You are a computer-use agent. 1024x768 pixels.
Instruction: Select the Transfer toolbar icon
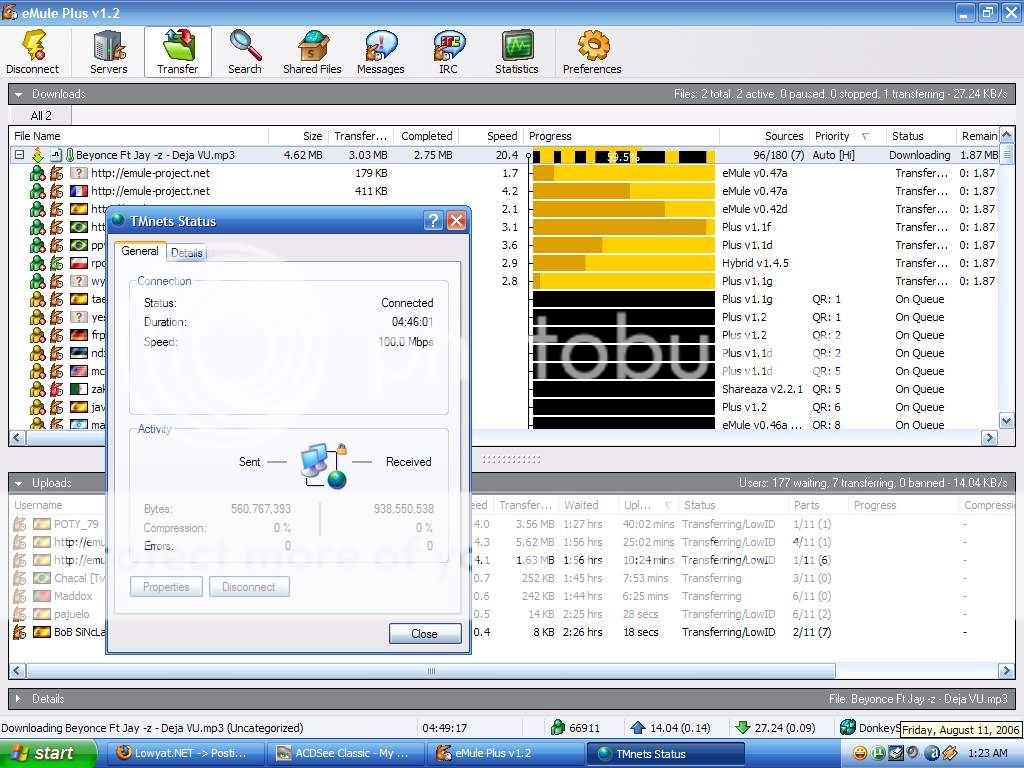point(177,50)
